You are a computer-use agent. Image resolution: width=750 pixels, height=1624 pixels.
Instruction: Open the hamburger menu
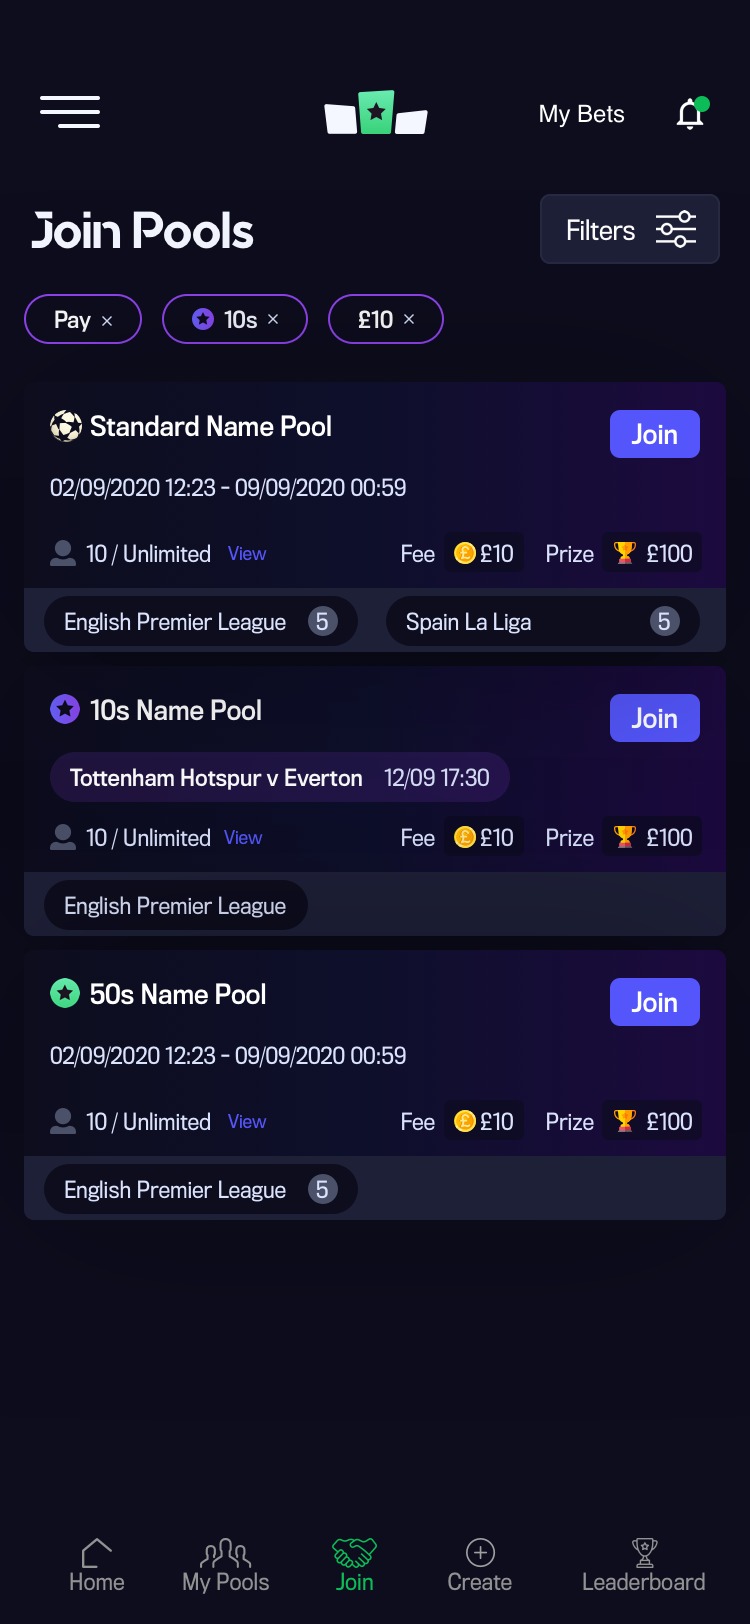(x=70, y=112)
